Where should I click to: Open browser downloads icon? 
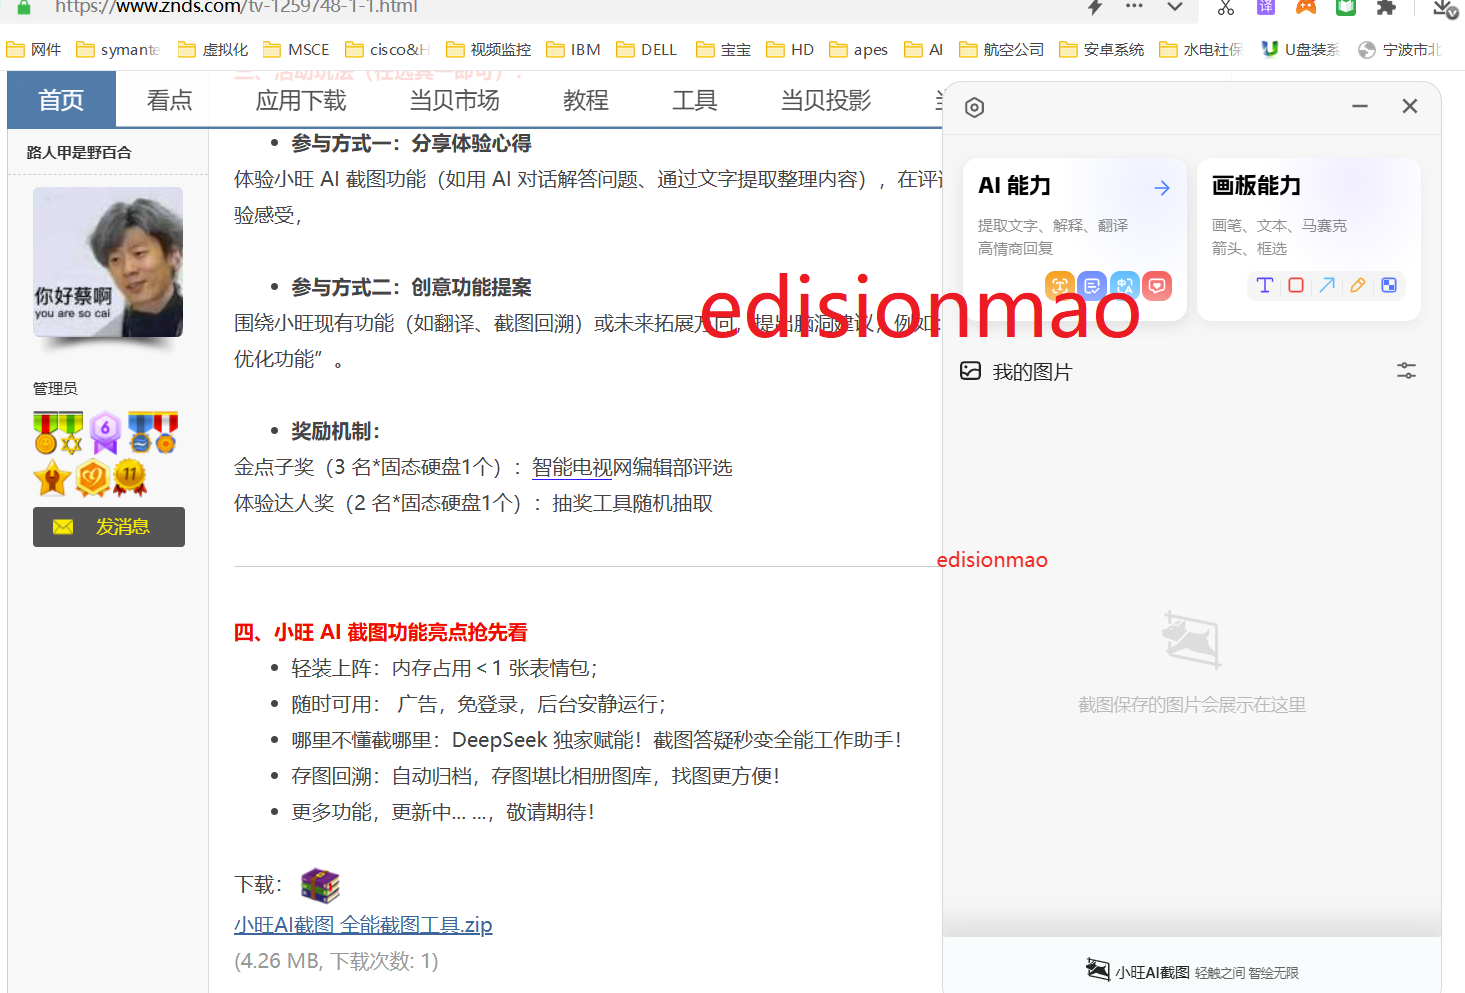1445,9
